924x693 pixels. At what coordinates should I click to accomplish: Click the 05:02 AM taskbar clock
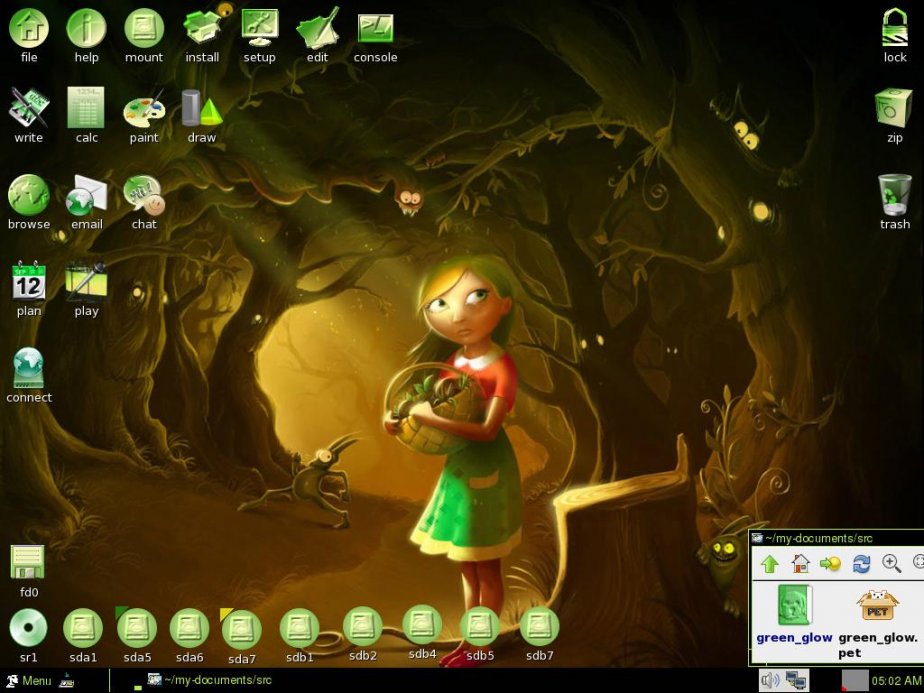896,681
